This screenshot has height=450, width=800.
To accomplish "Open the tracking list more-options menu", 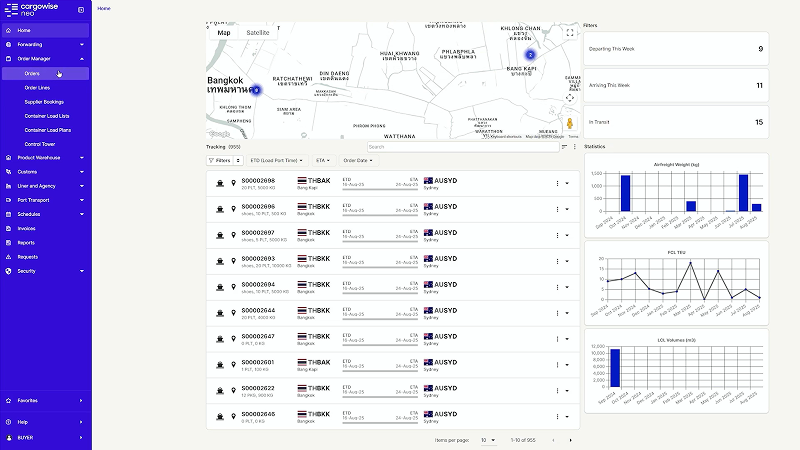I will [x=574, y=147].
